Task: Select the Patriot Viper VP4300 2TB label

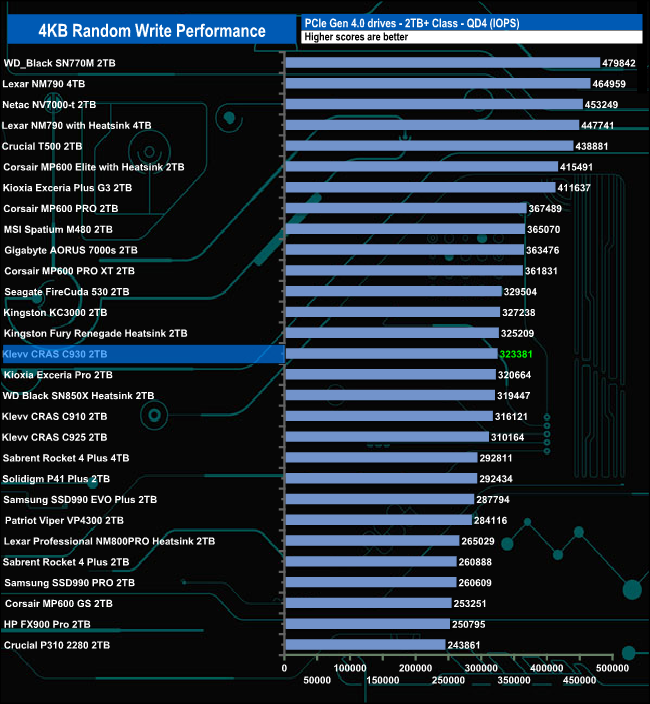Action: (x=64, y=521)
